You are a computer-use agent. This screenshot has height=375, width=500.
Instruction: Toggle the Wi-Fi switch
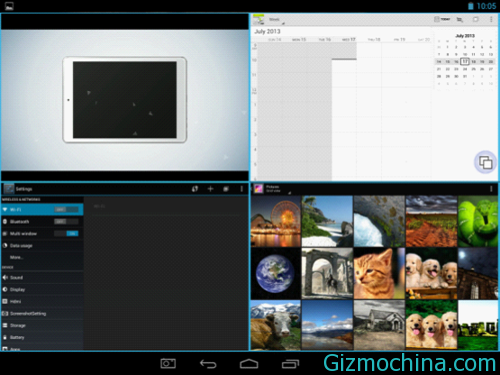pos(66,209)
